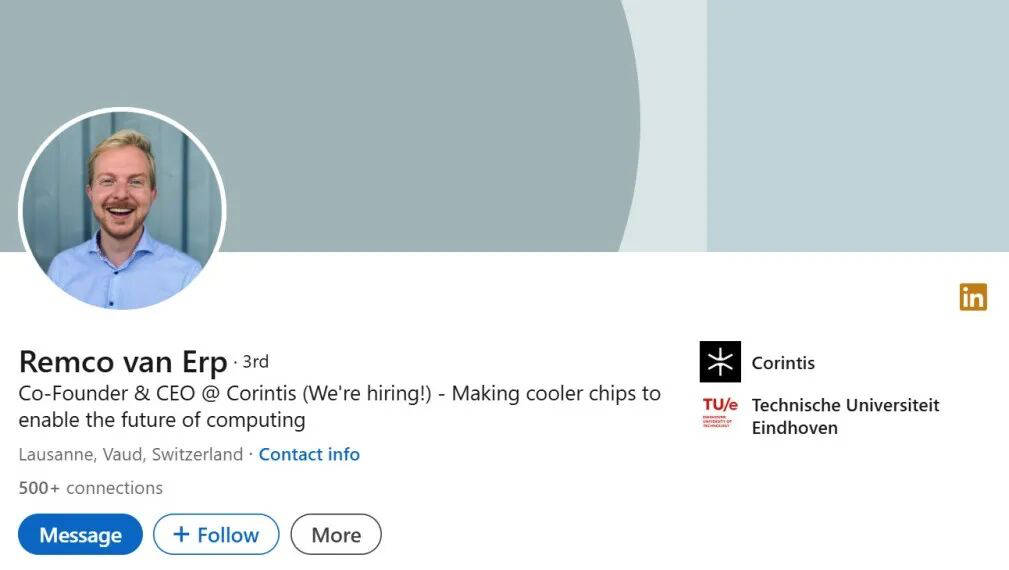This screenshot has height=570, width=1009.
Task: Click the name heading Remco van Erp
Action: 123,362
